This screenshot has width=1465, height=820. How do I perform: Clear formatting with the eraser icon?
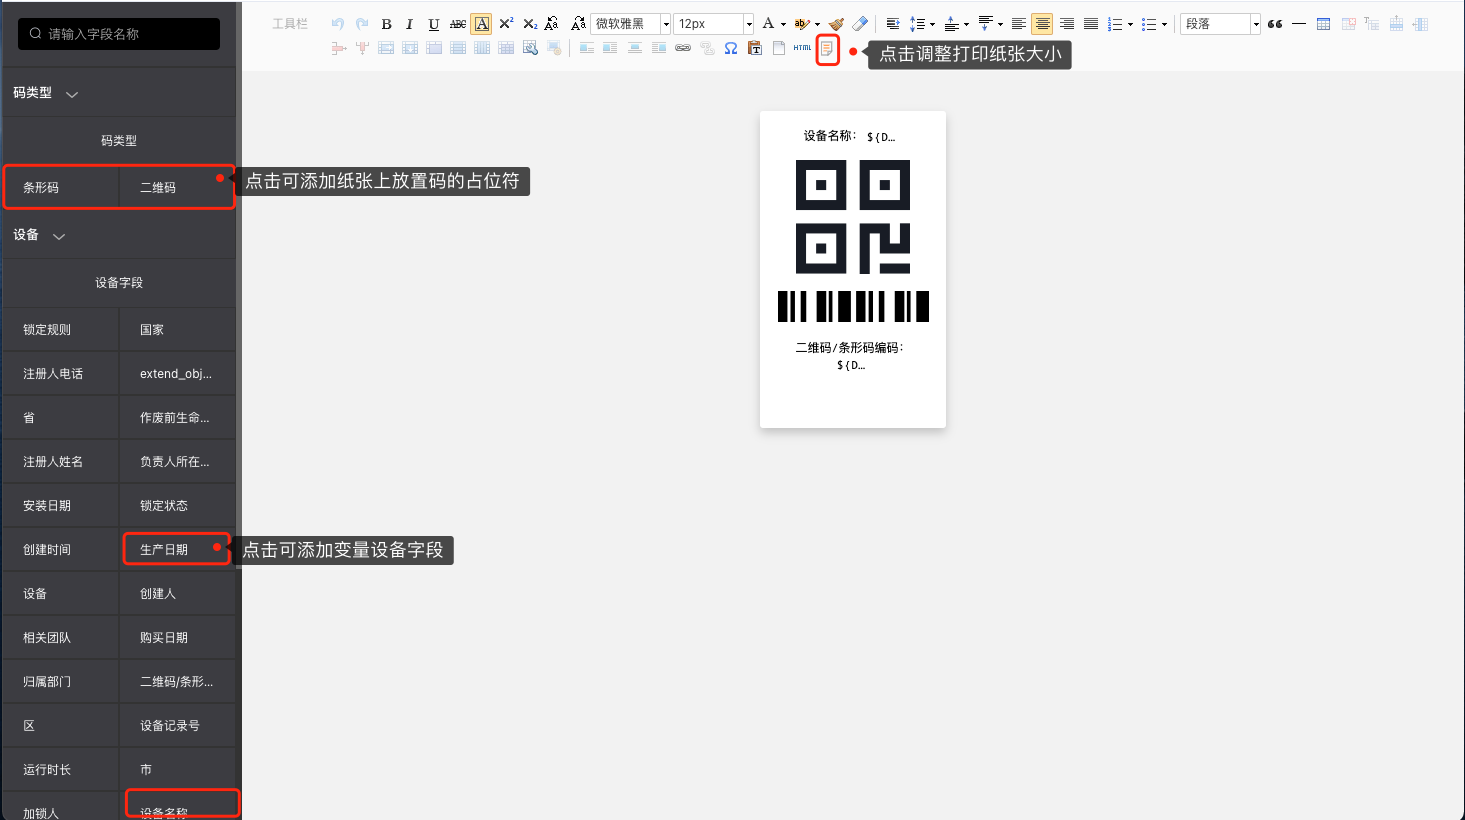click(x=860, y=24)
